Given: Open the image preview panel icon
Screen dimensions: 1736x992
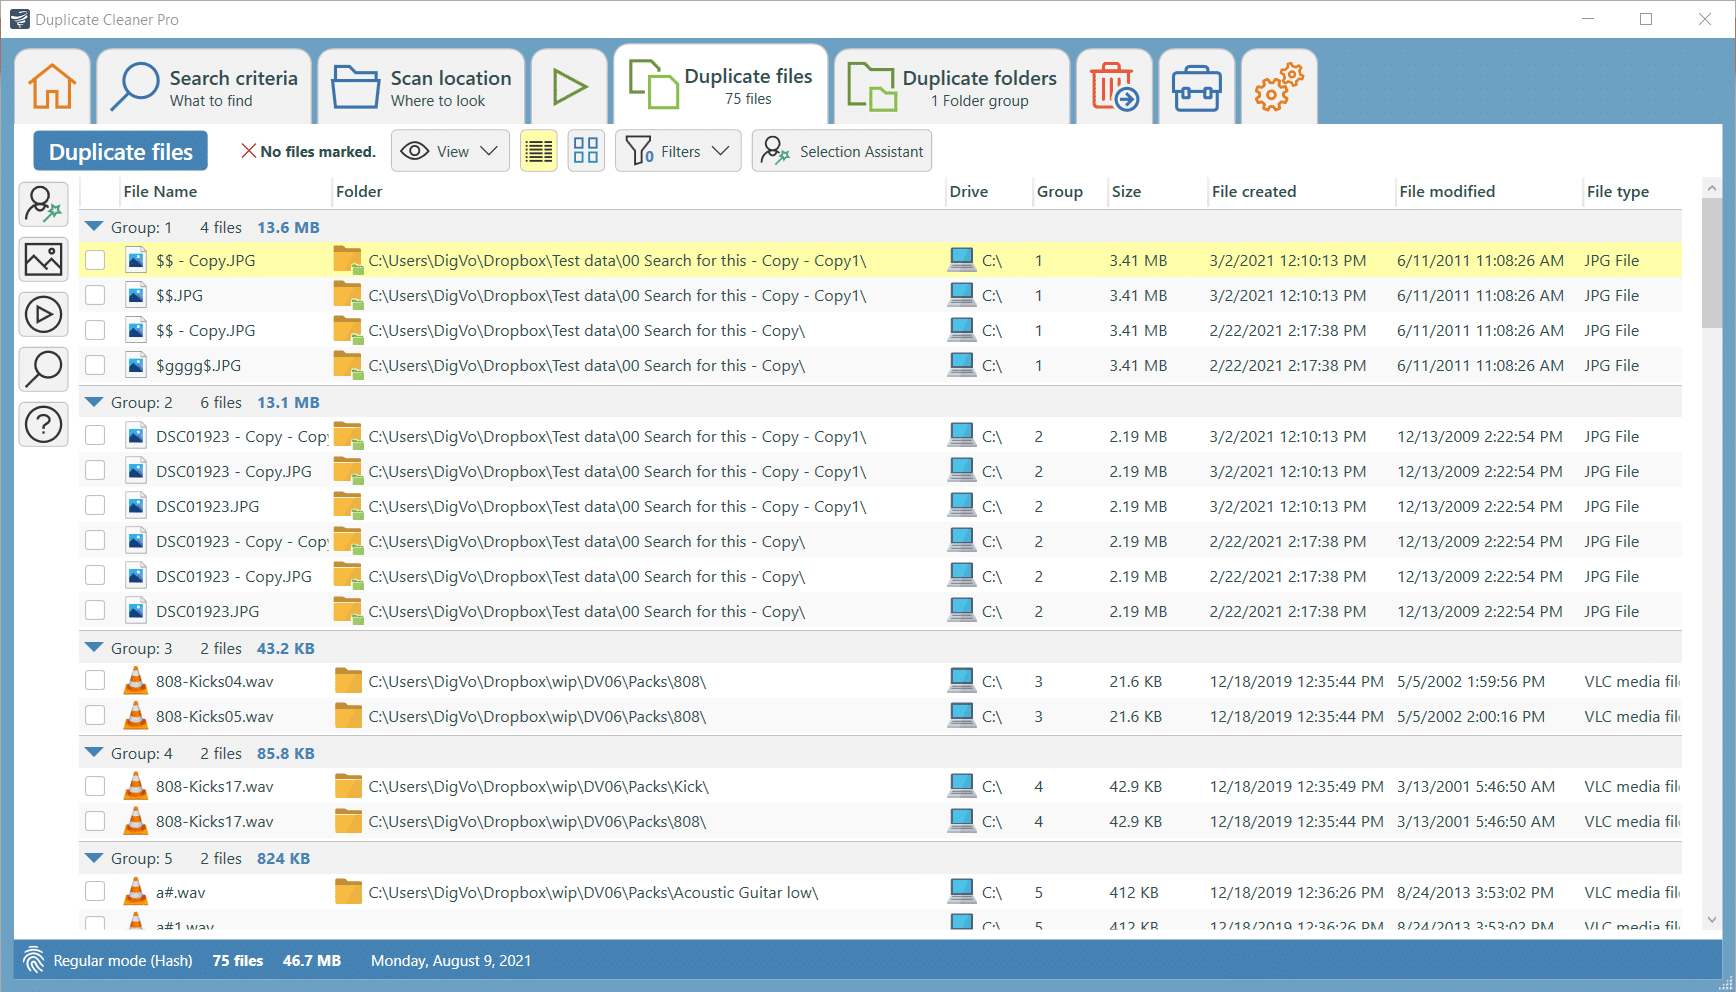Looking at the screenshot, I should point(43,259).
